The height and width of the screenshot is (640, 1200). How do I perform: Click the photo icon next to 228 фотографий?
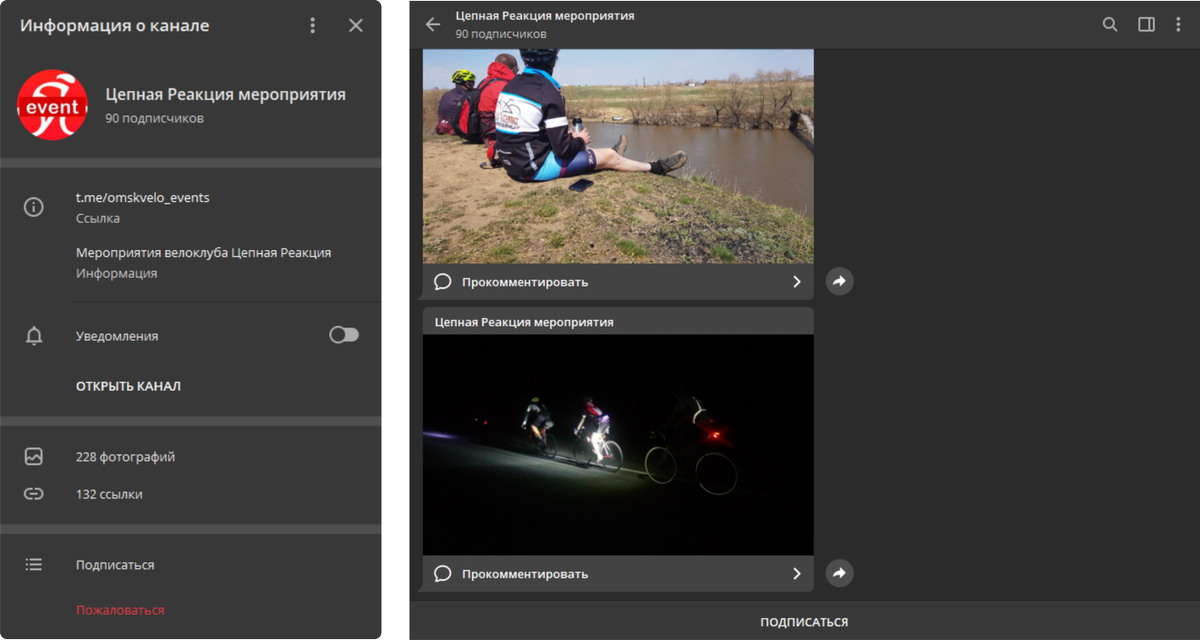pos(34,456)
